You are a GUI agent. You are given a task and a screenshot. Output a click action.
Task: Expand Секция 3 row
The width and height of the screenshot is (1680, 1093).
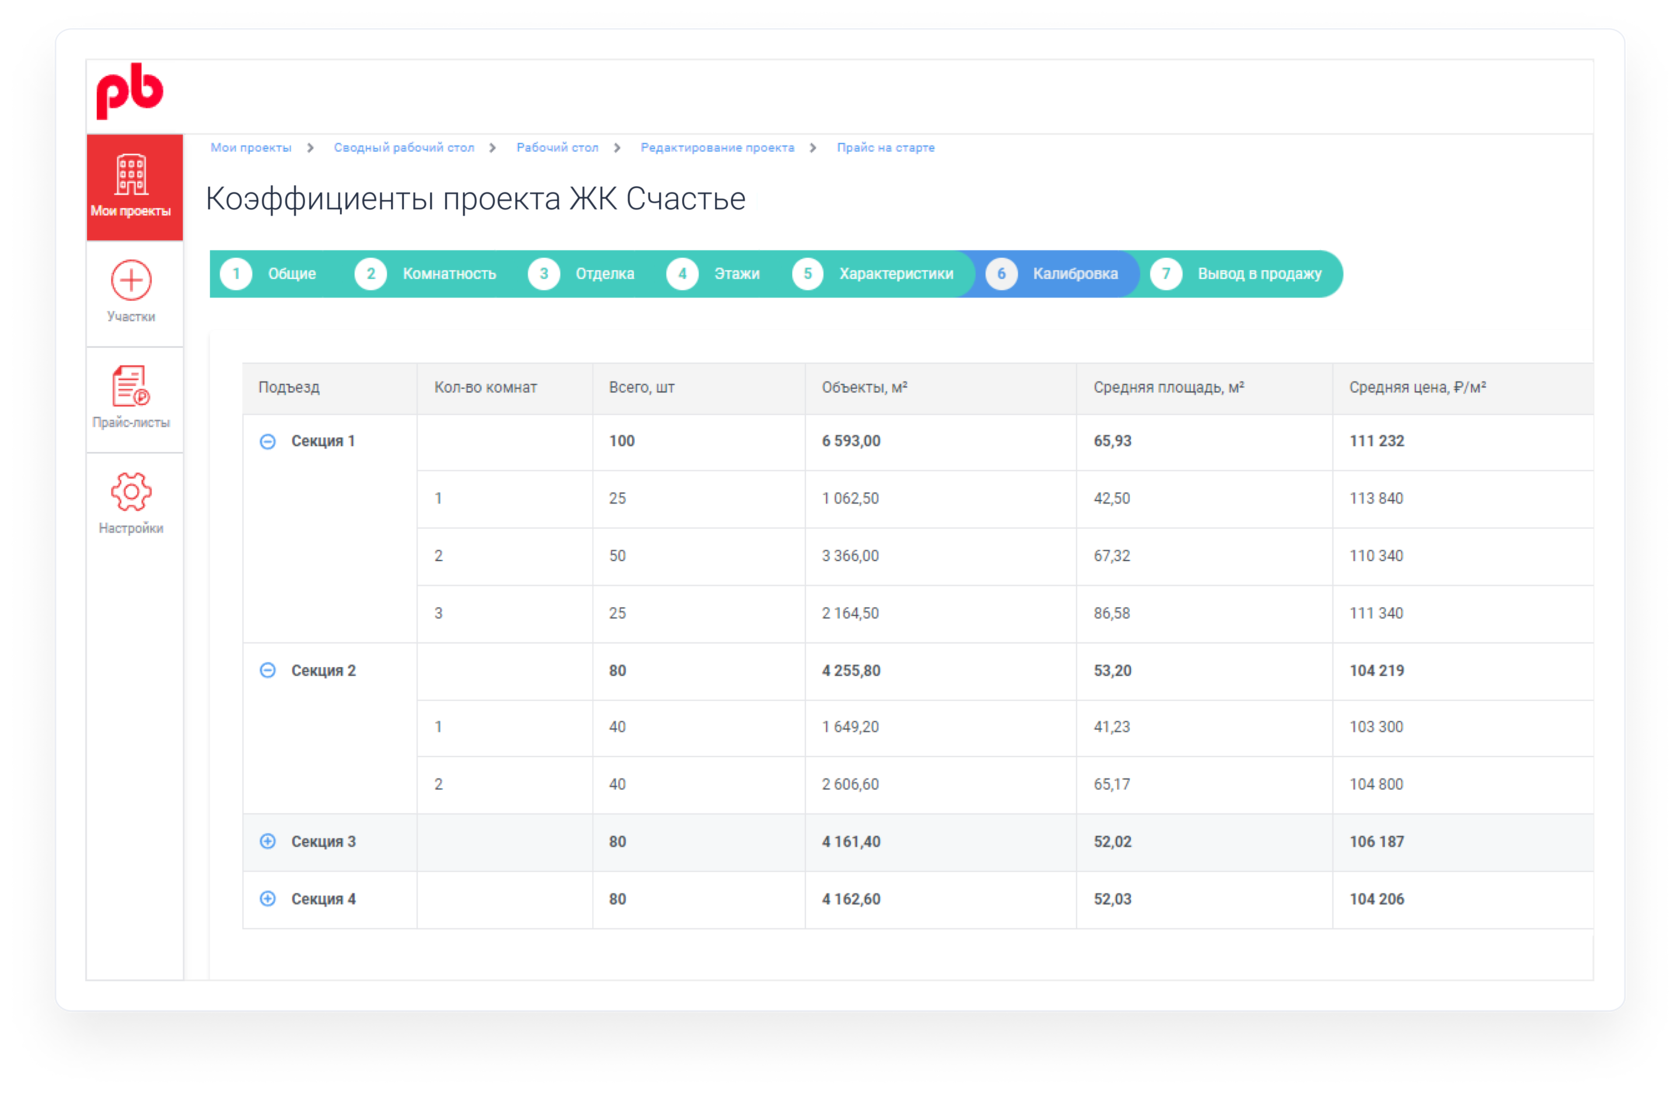pyautogui.click(x=268, y=841)
